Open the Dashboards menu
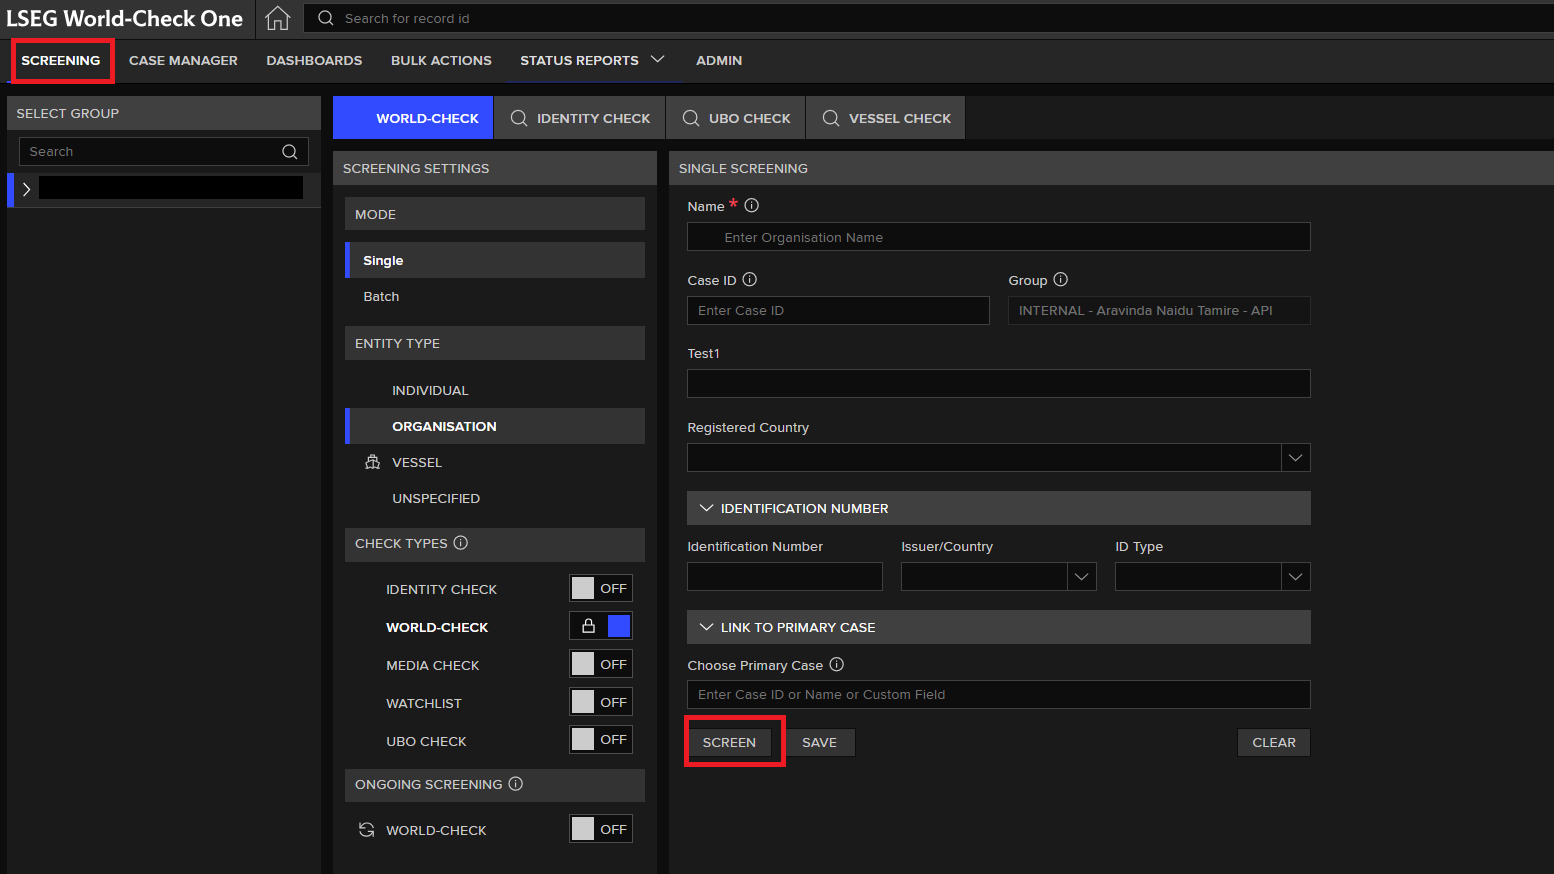Image resolution: width=1554 pixels, height=874 pixels. (x=314, y=60)
